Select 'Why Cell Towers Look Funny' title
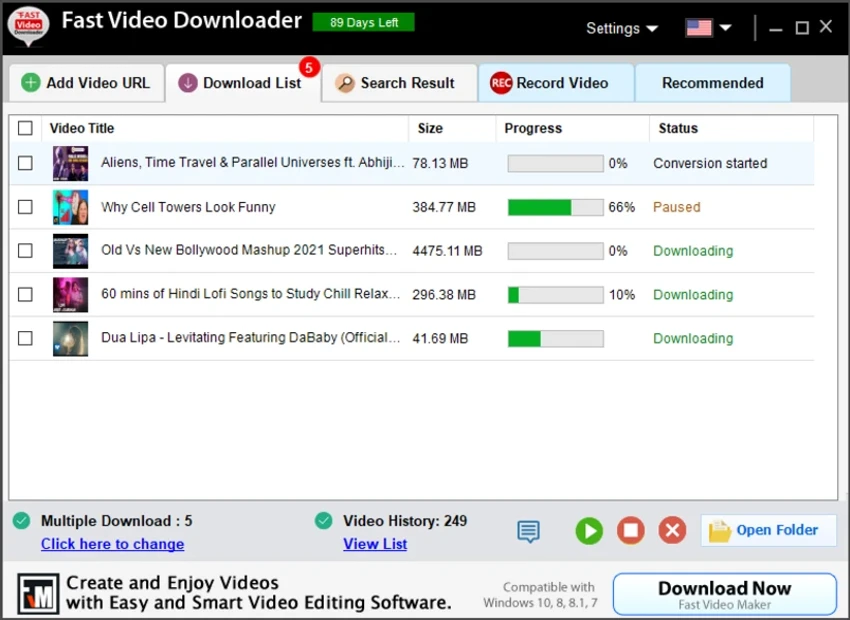The width and height of the screenshot is (850, 620). pyautogui.click(x=188, y=207)
